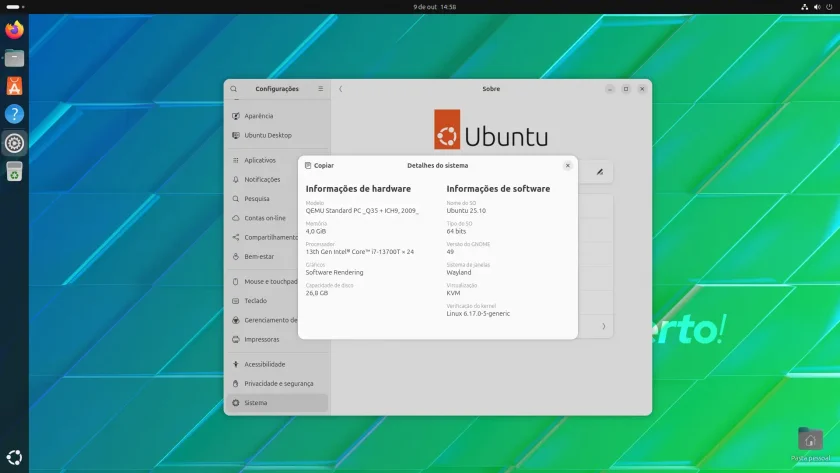Click GNOME version value 49
The height and width of the screenshot is (473, 840).
tap(450, 252)
